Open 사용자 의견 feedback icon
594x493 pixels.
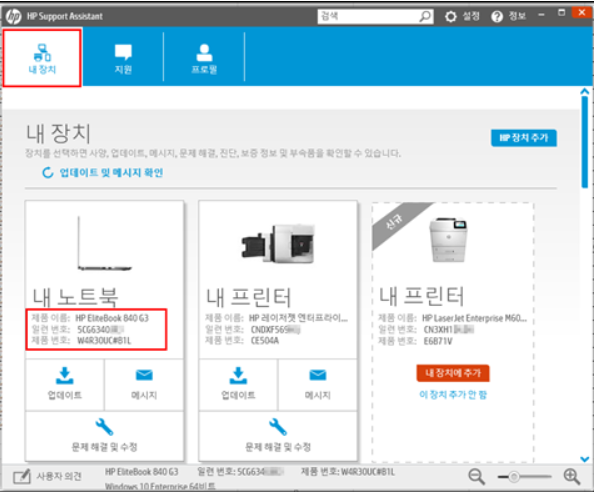(x=22, y=476)
